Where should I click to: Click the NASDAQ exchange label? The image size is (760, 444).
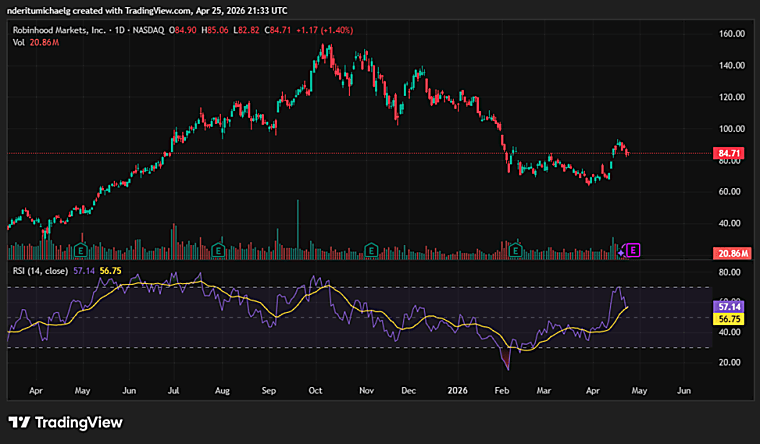click(148, 30)
